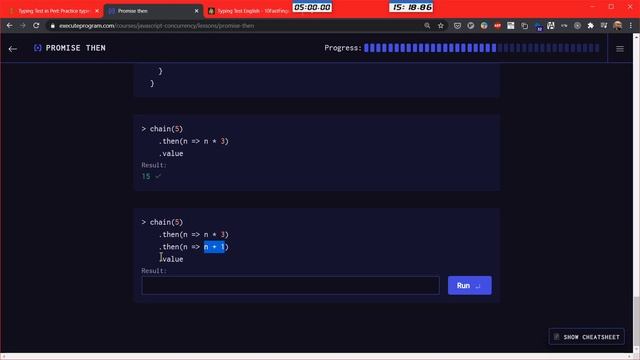Screen dimensions: 640x360
Task: Click the lesson progress bar
Action: click(x=482, y=48)
